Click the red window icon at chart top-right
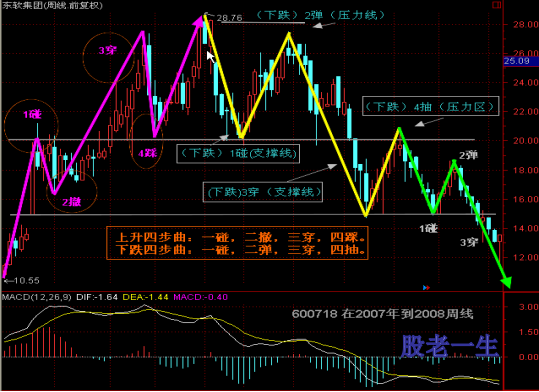 pyautogui.click(x=496, y=4)
